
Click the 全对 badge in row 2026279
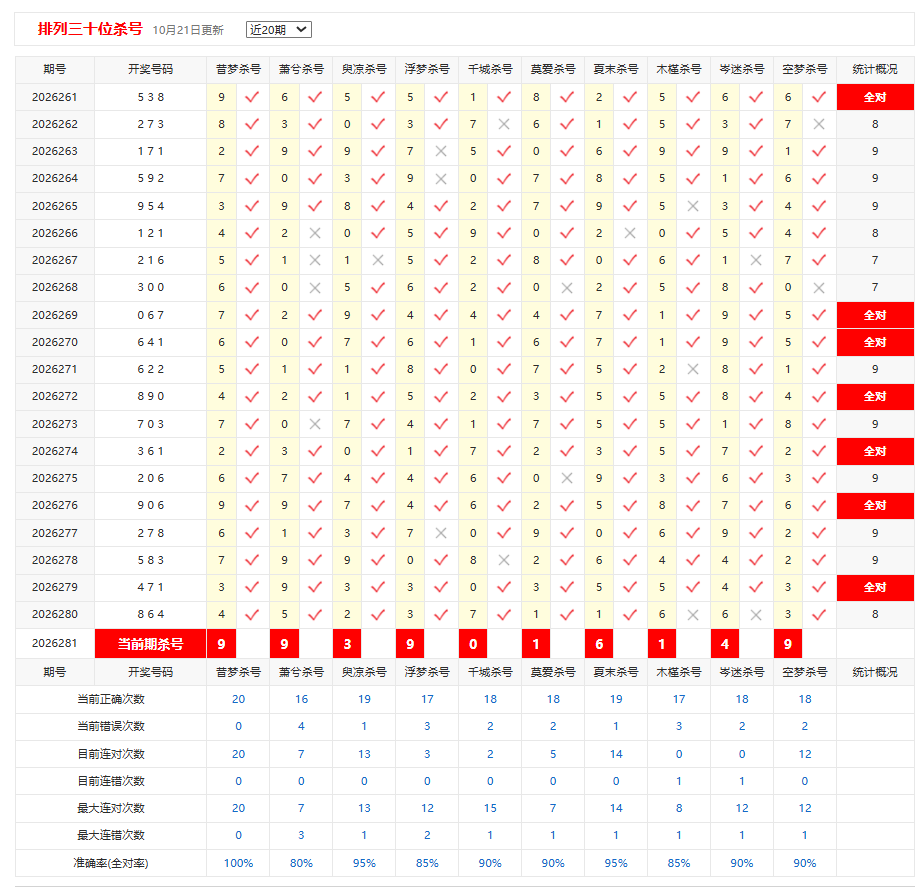(875, 588)
